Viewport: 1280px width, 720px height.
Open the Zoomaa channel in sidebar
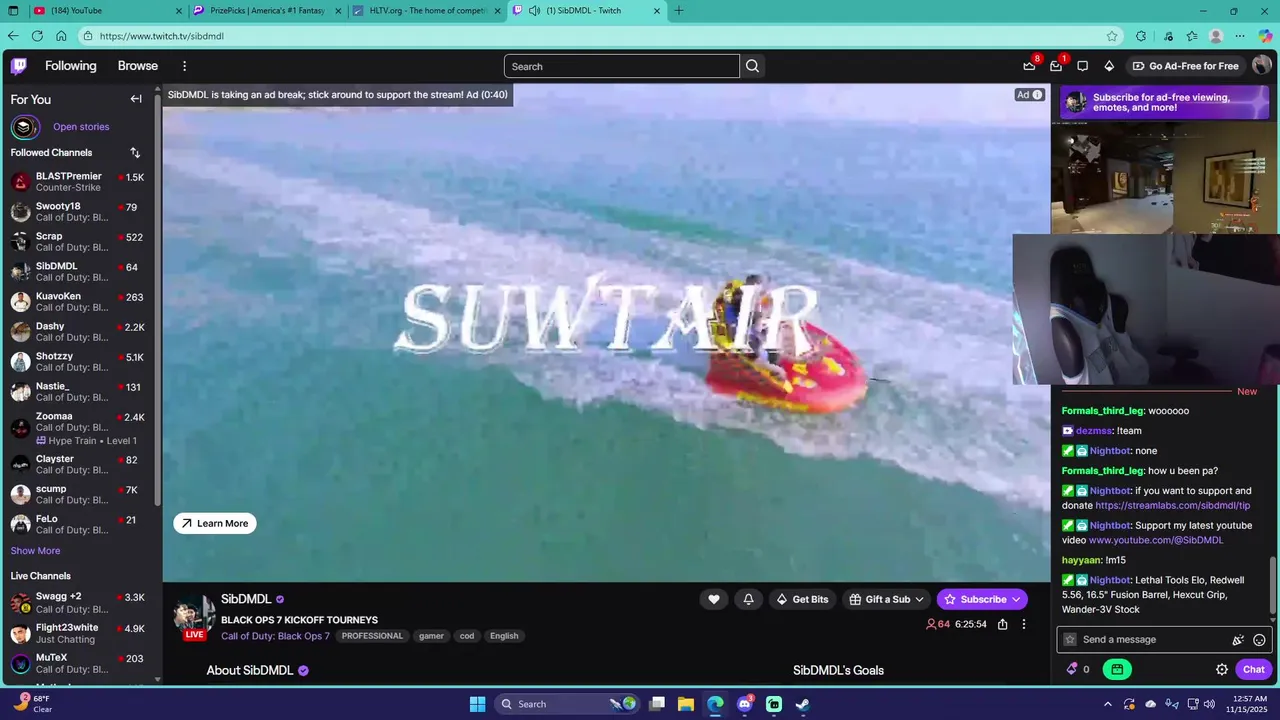pos(78,428)
